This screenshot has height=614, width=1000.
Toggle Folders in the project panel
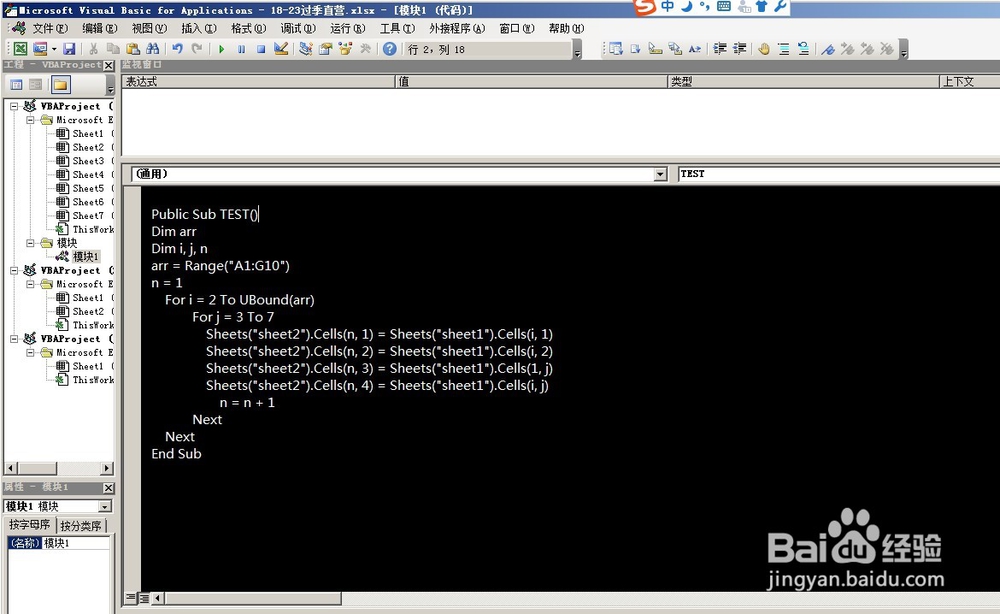[x=60, y=84]
